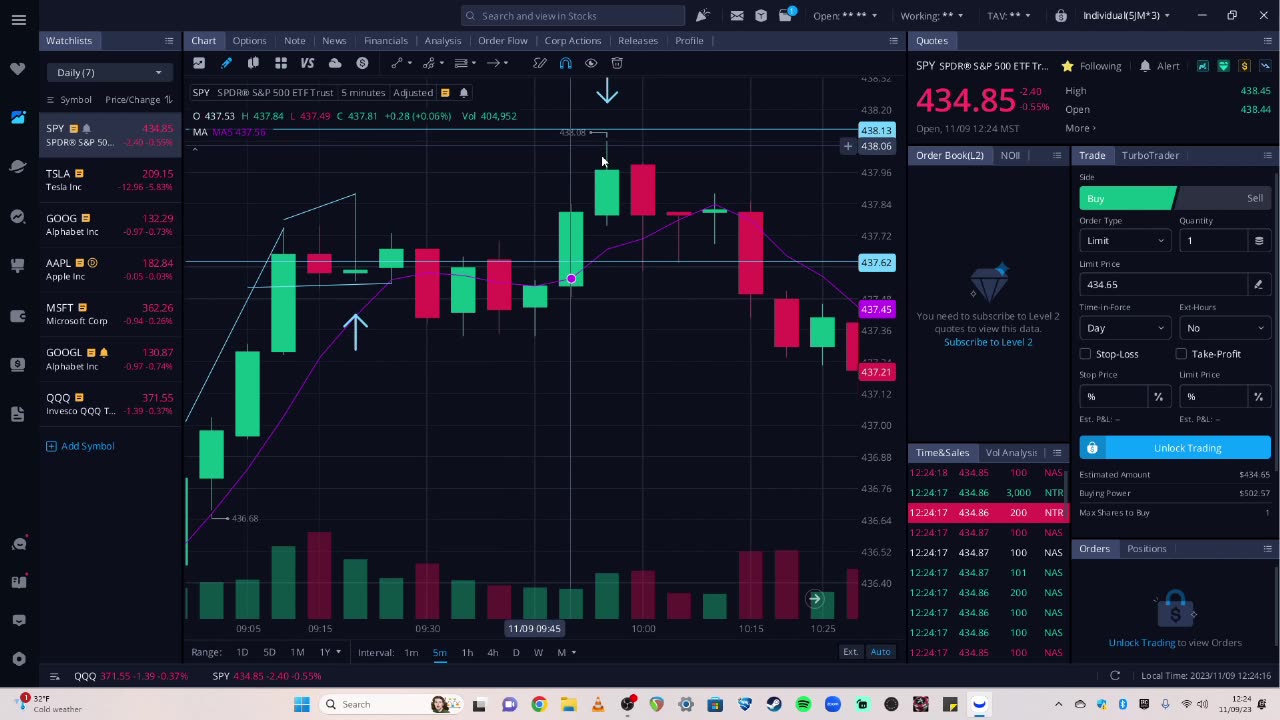Click the drawing edit pen-on-path icon
This screenshot has height=720, width=1280.
540,63
